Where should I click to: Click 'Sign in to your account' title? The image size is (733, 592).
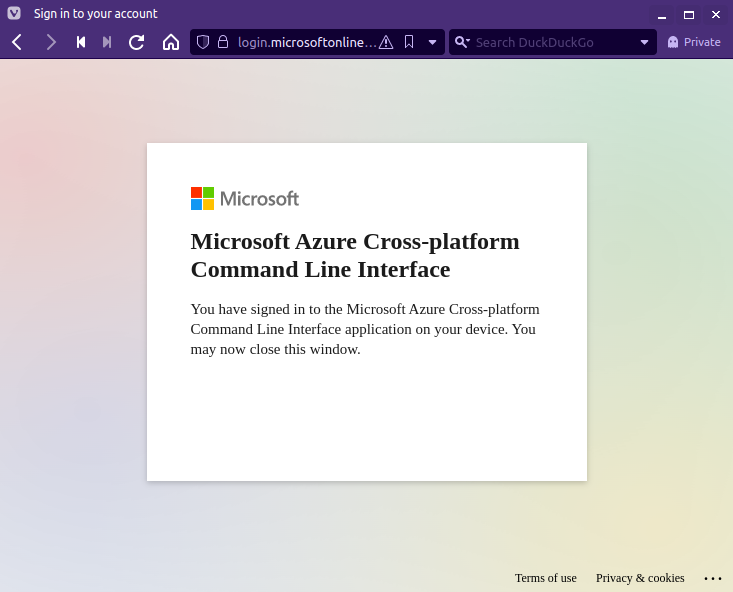click(x=95, y=14)
